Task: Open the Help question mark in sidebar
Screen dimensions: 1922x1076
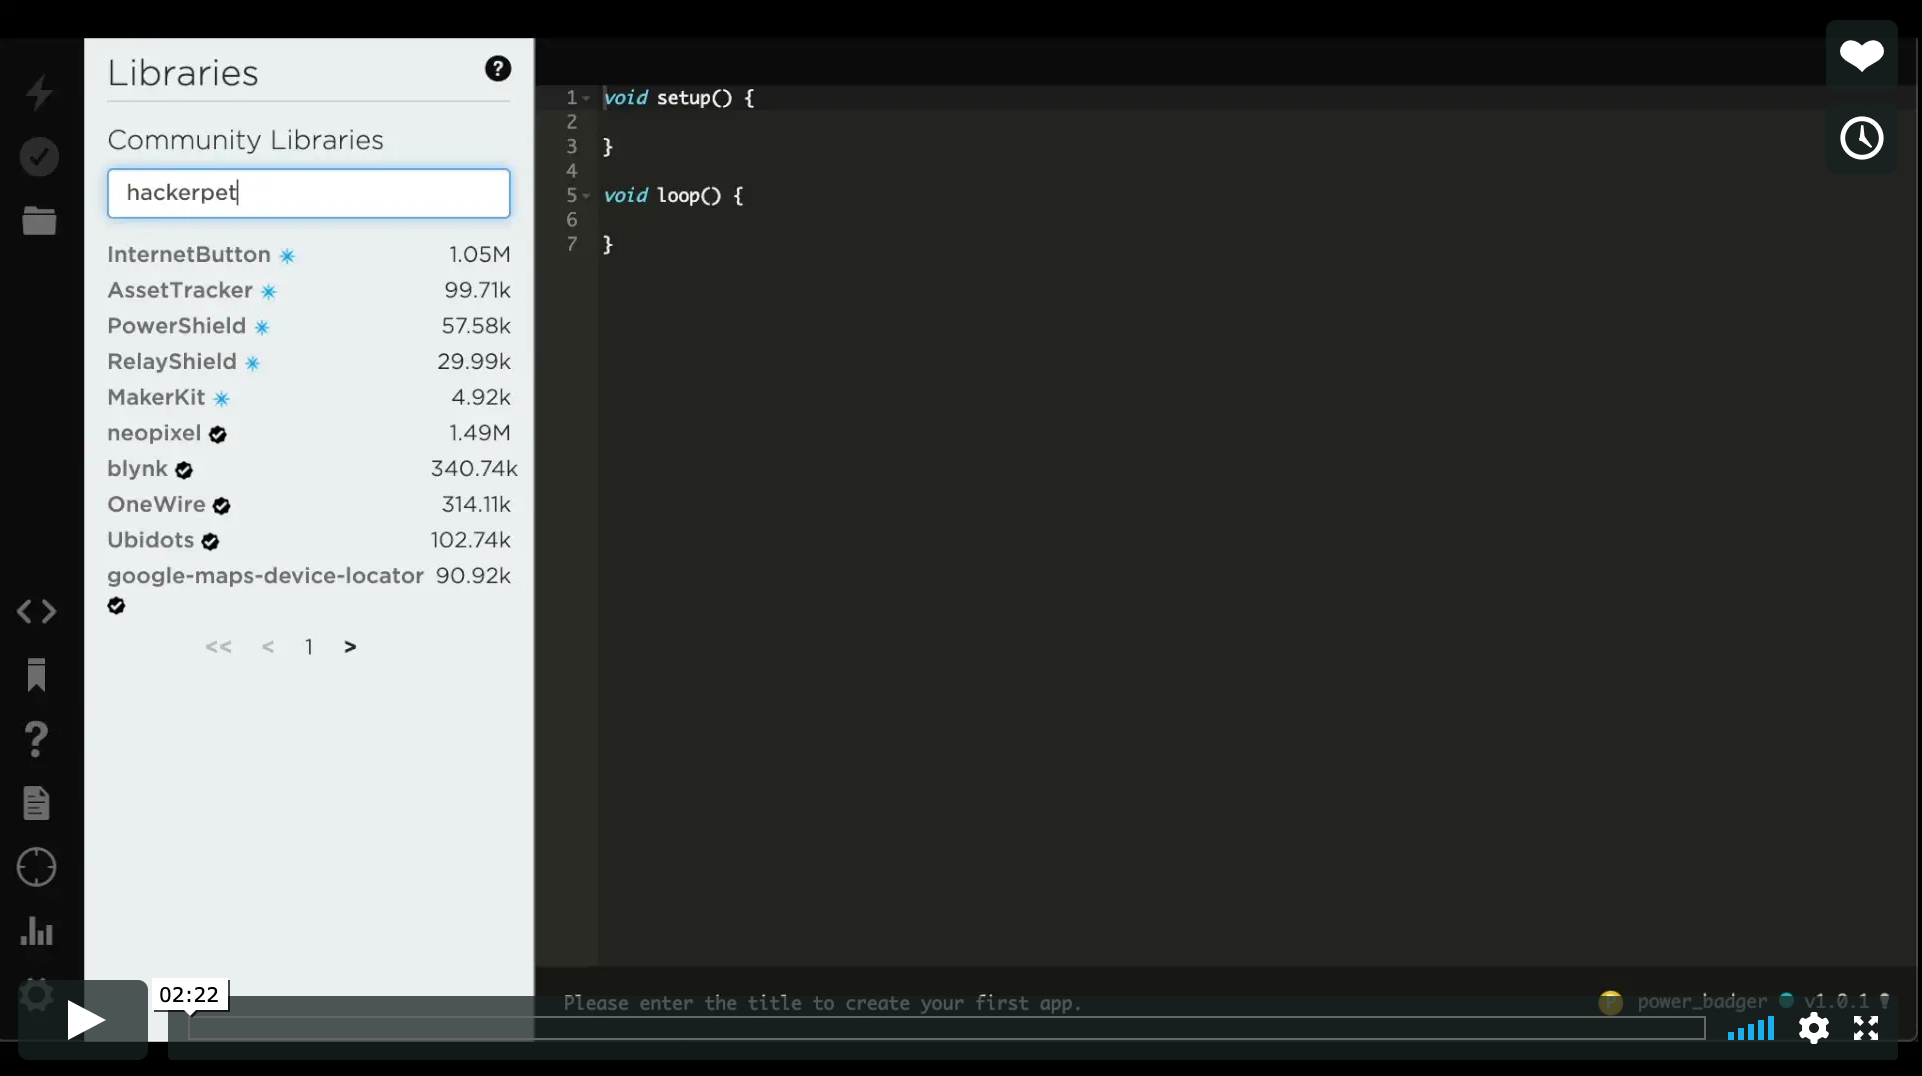Action: pos(37,739)
